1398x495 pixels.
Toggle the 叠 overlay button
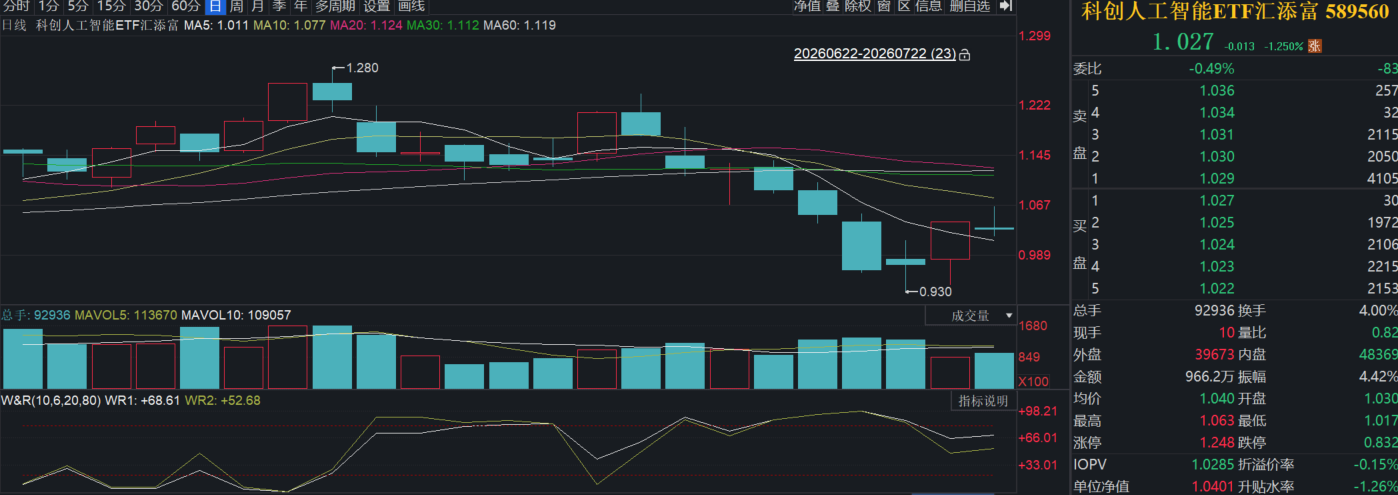coord(832,6)
